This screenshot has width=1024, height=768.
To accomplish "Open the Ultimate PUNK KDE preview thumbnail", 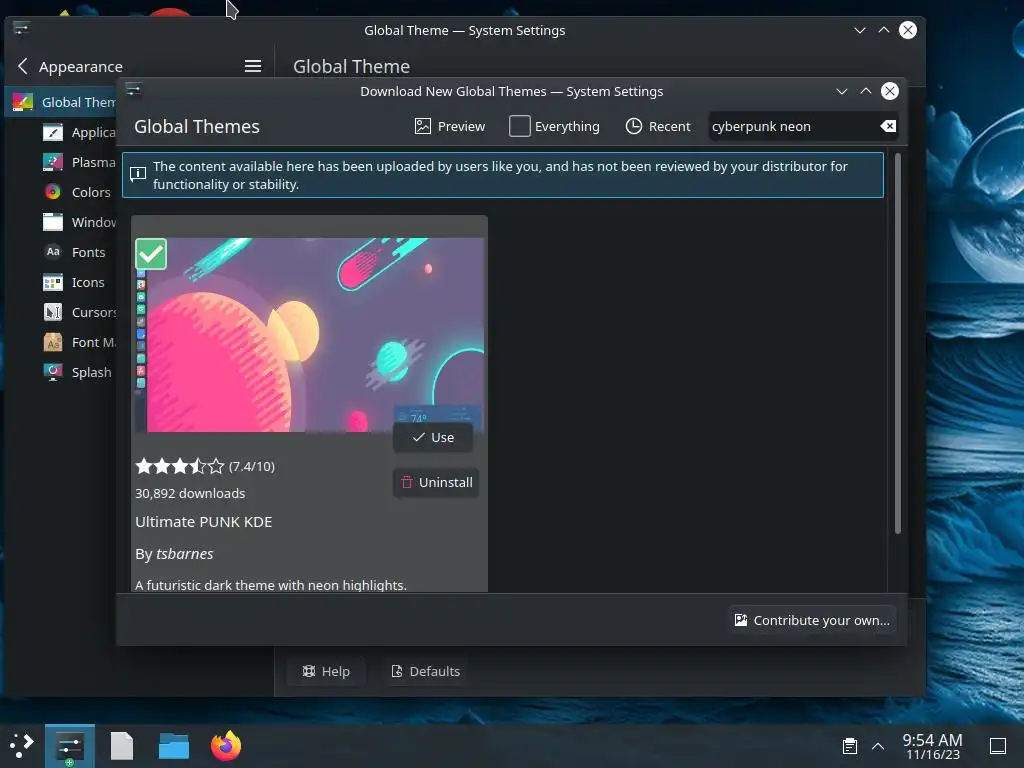I will (309, 334).
